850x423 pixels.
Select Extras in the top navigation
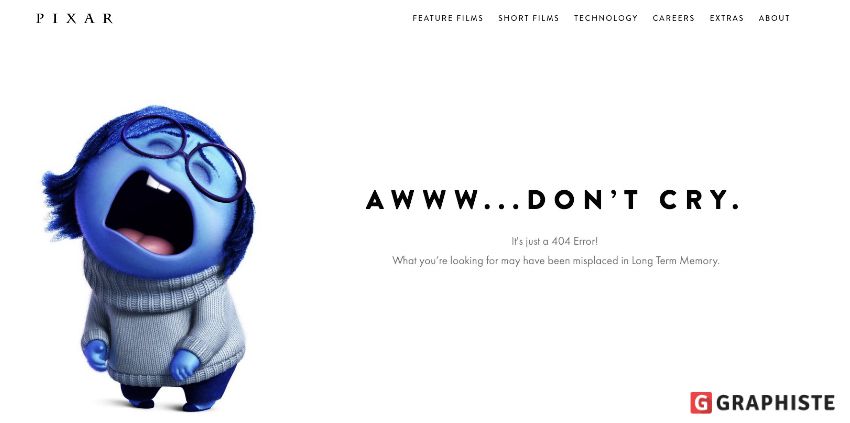(726, 18)
